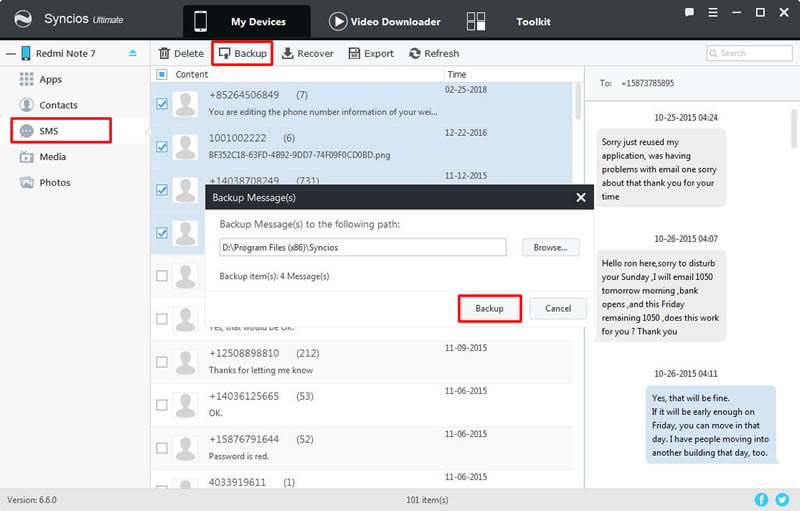Screen dimensions: 800x511
Task: Check the +12508898810 conversation checkbox
Action: [162, 362]
